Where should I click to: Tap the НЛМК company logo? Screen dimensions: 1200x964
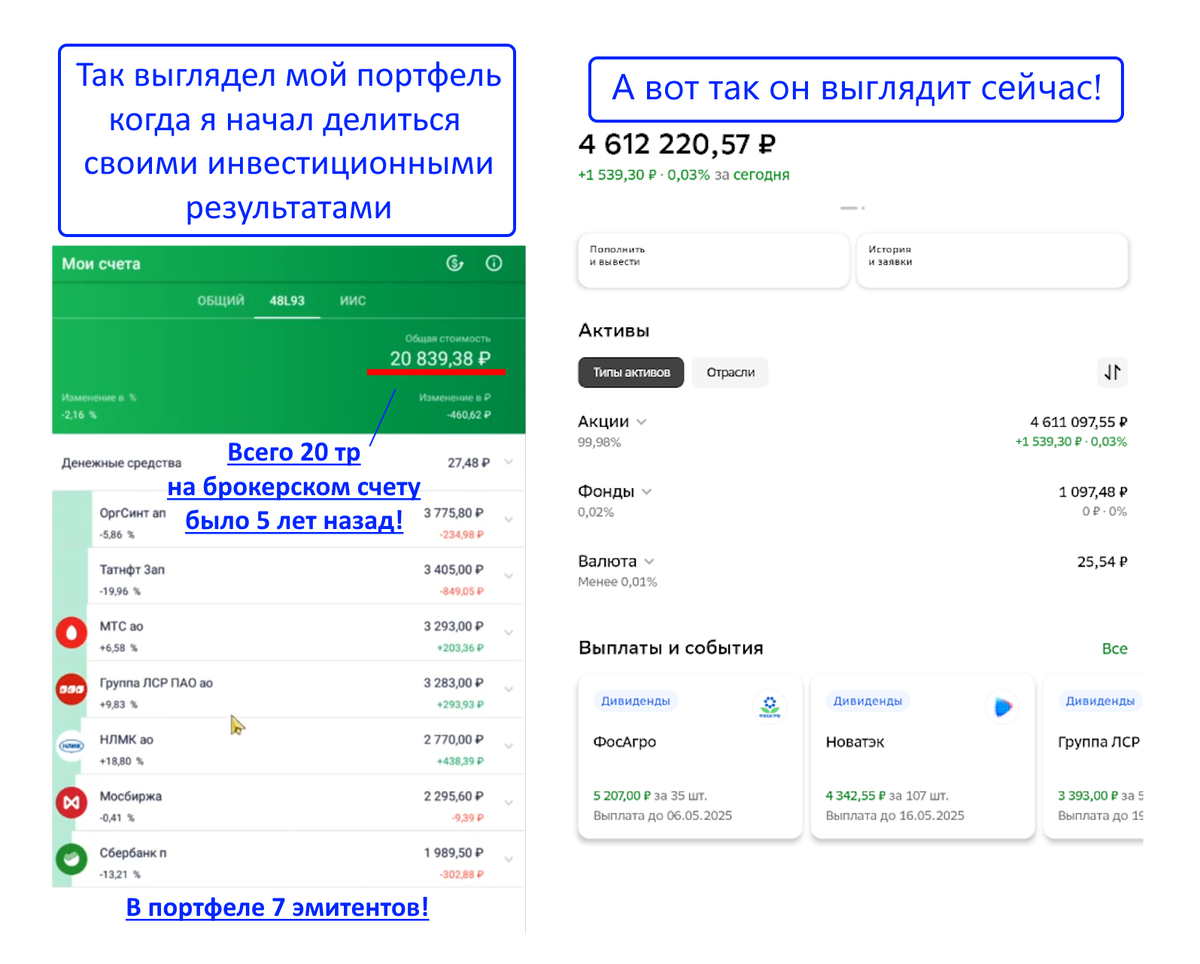[x=69, y=747]
